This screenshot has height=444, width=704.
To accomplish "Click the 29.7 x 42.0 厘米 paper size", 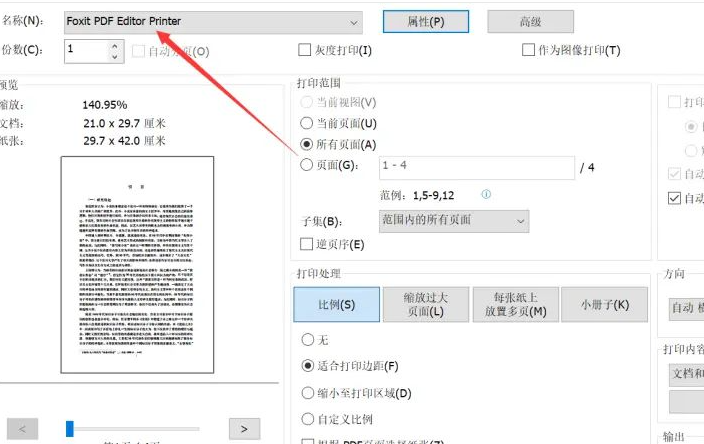I will 124,141.
